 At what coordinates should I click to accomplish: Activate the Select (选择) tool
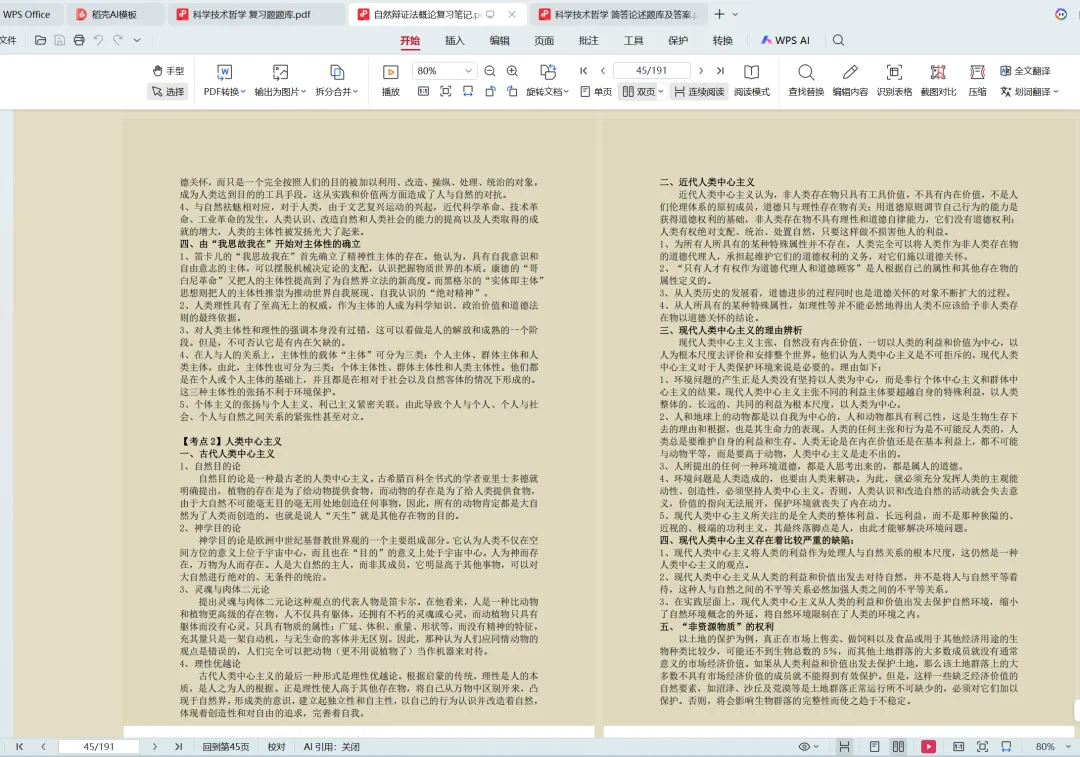click(x=168, y=92)
